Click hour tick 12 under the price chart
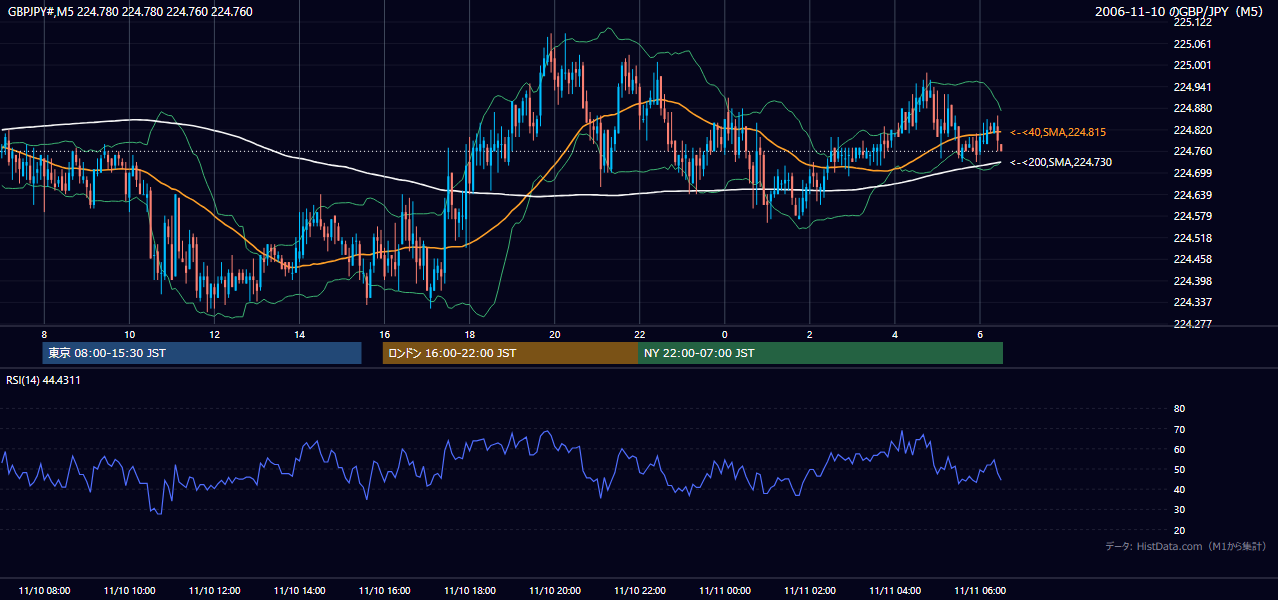The height and width of the screenshot is (600, 1278). click(x=214, y=334)
